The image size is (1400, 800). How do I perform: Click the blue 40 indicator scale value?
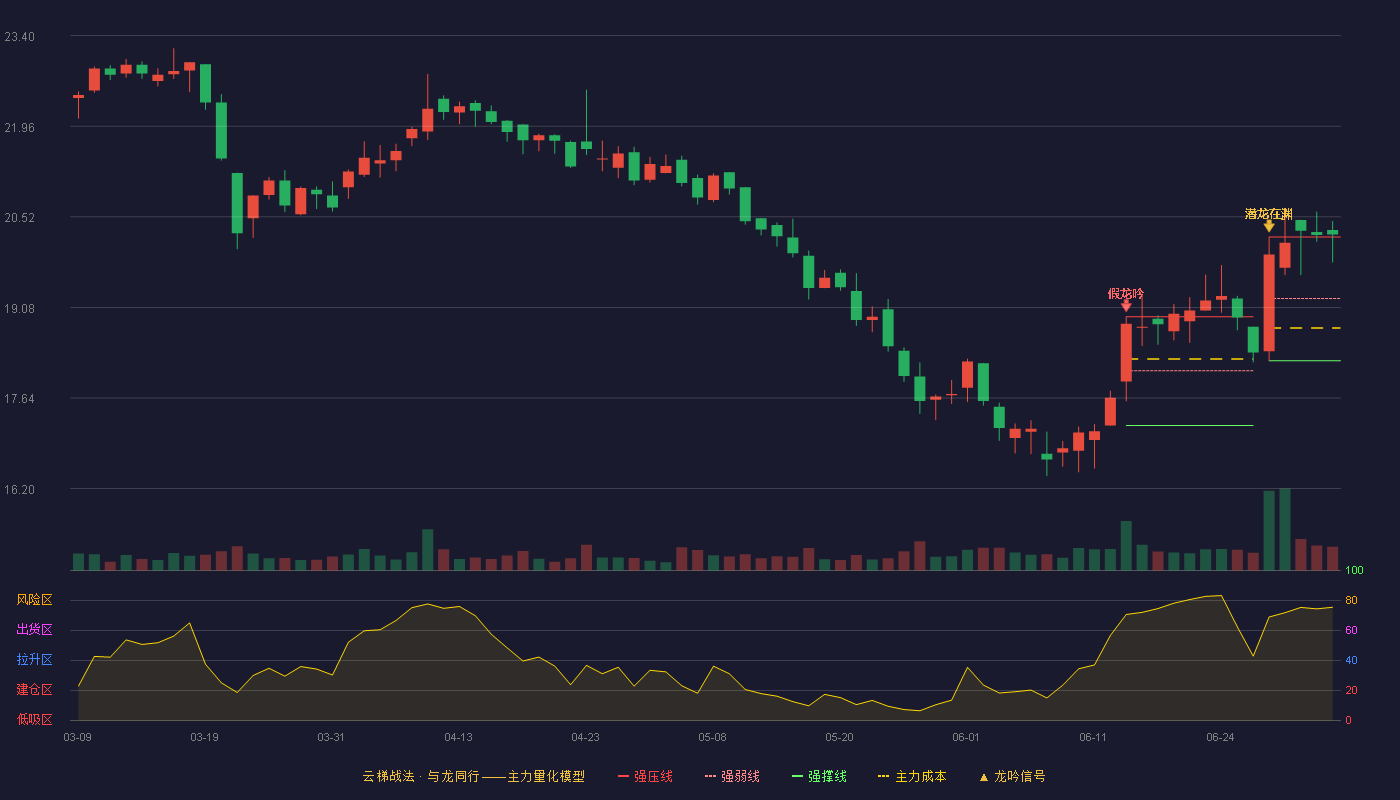coord(1351,660)
